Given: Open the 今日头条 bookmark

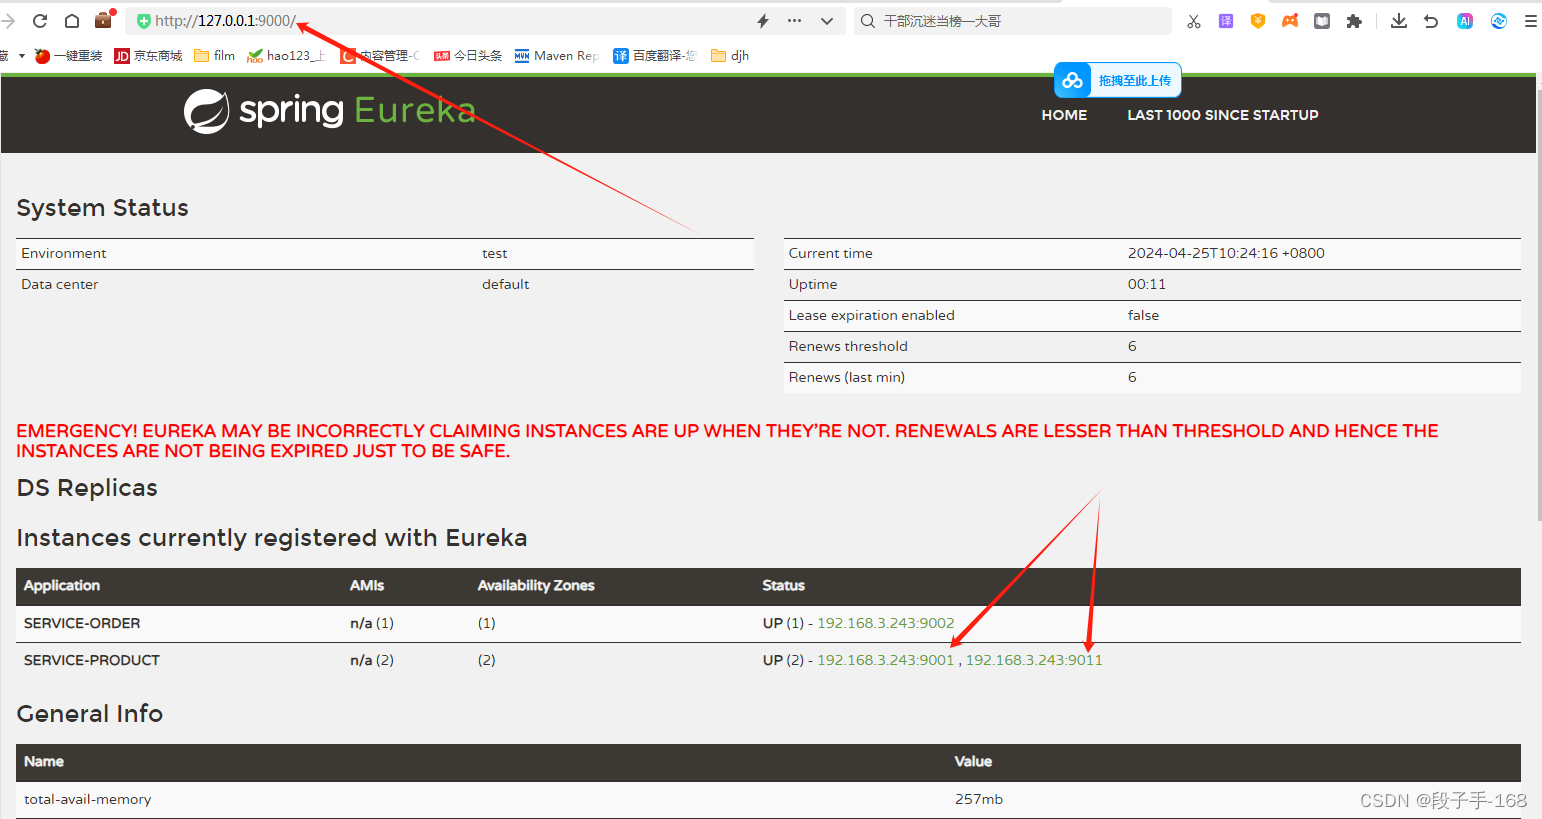Looking at the screenshot, I should [x=468, y=56].
